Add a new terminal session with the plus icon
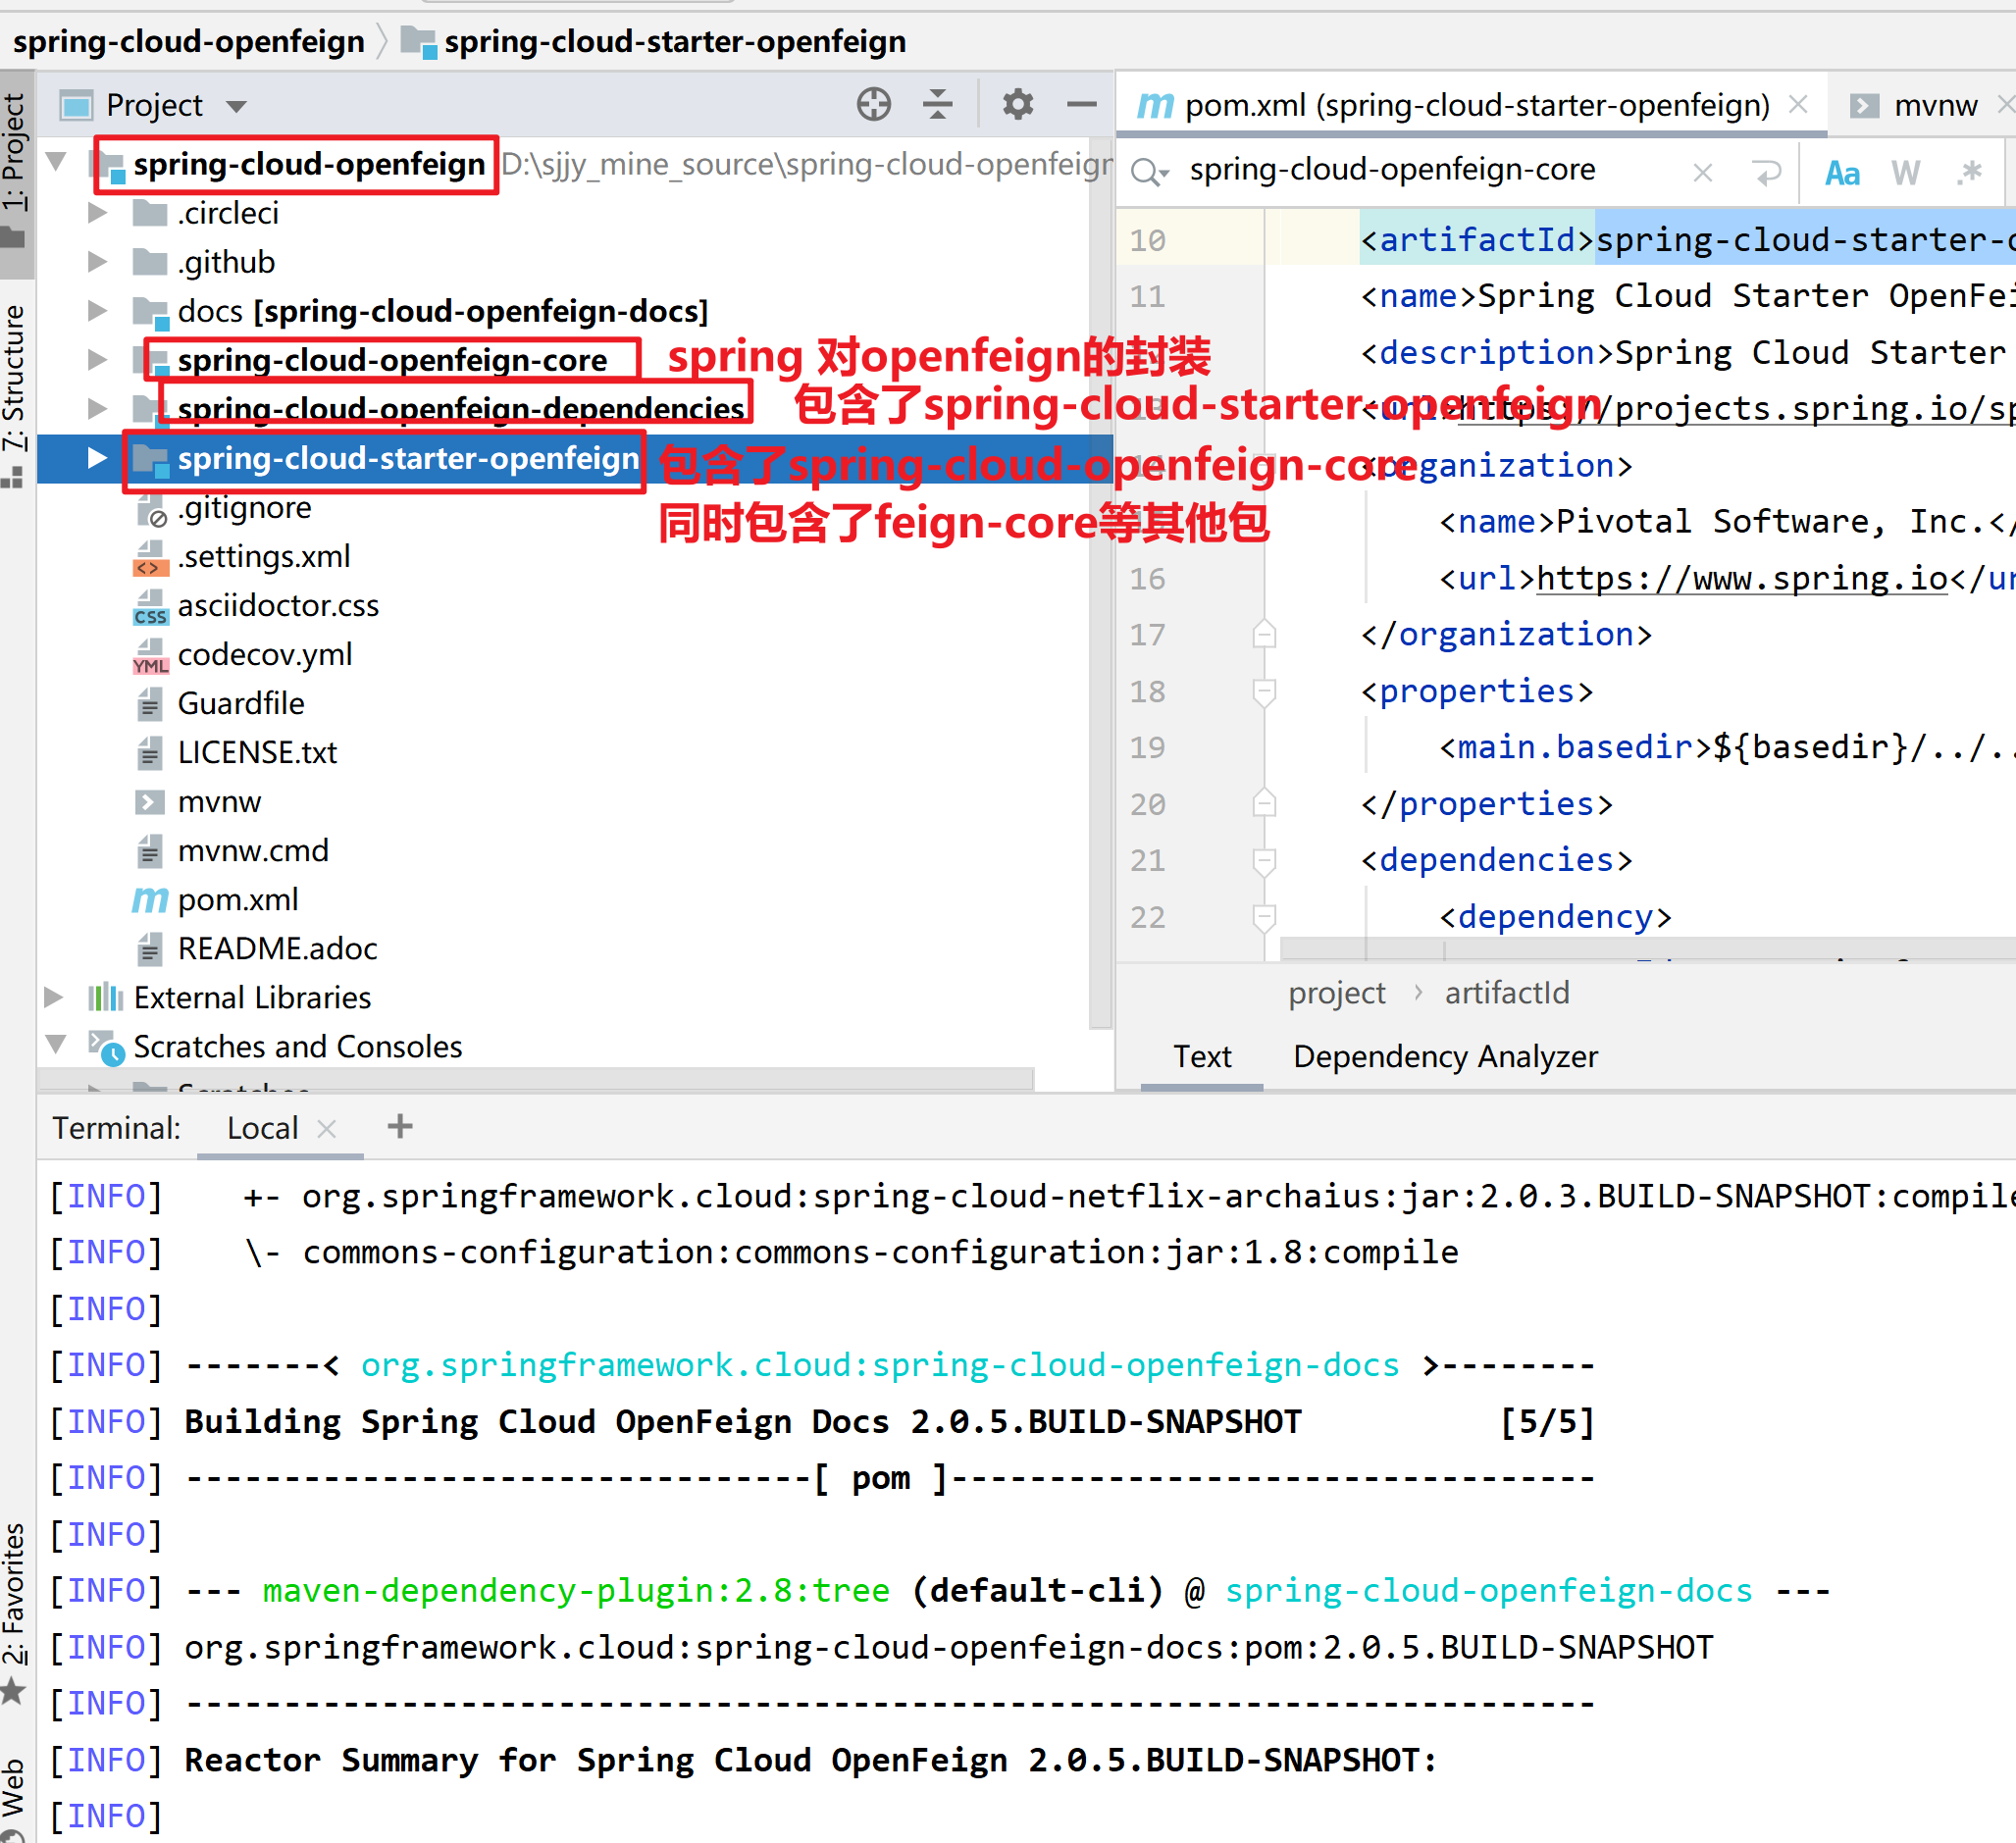Image resolution: width=2016 pixels, height=1843 pixels. tap(400, 1127)
